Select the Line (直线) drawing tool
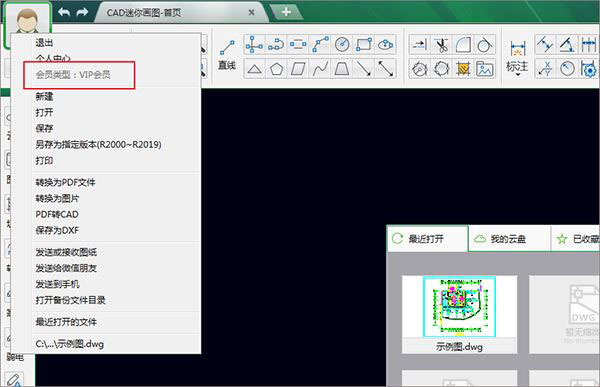Viewport: 600px width, 387px height. (x=227, y=55)
